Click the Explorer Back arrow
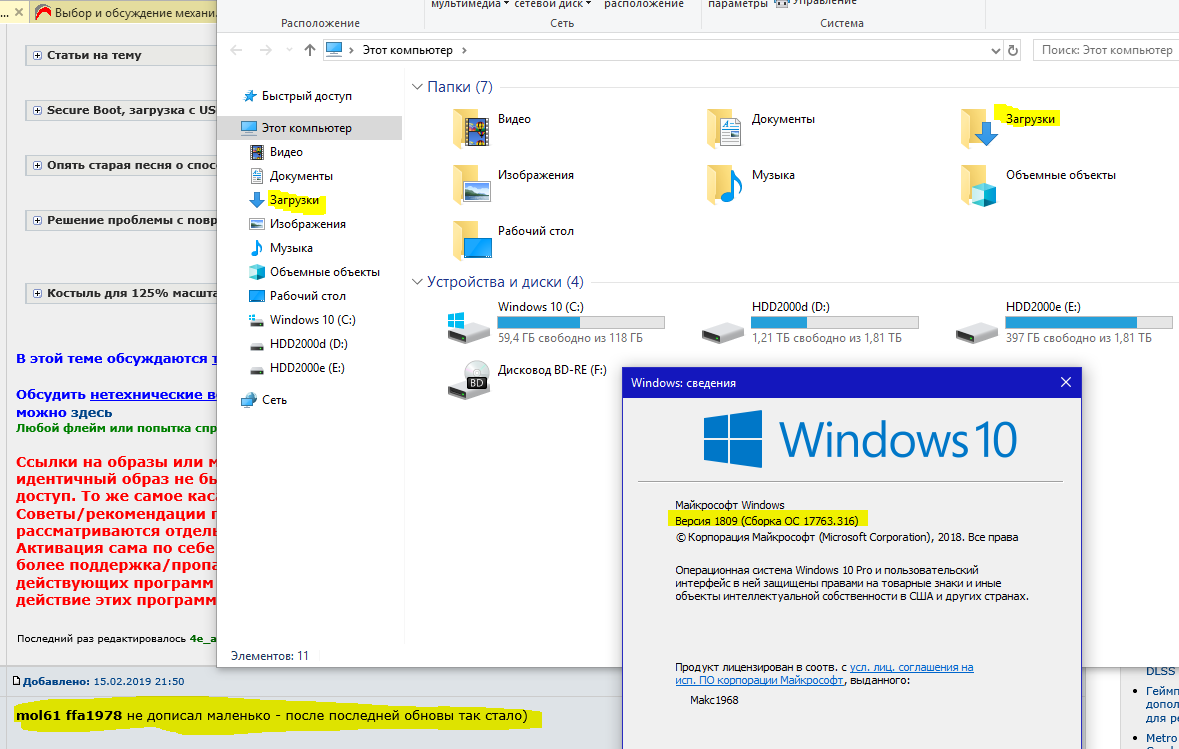 [236, 50]
